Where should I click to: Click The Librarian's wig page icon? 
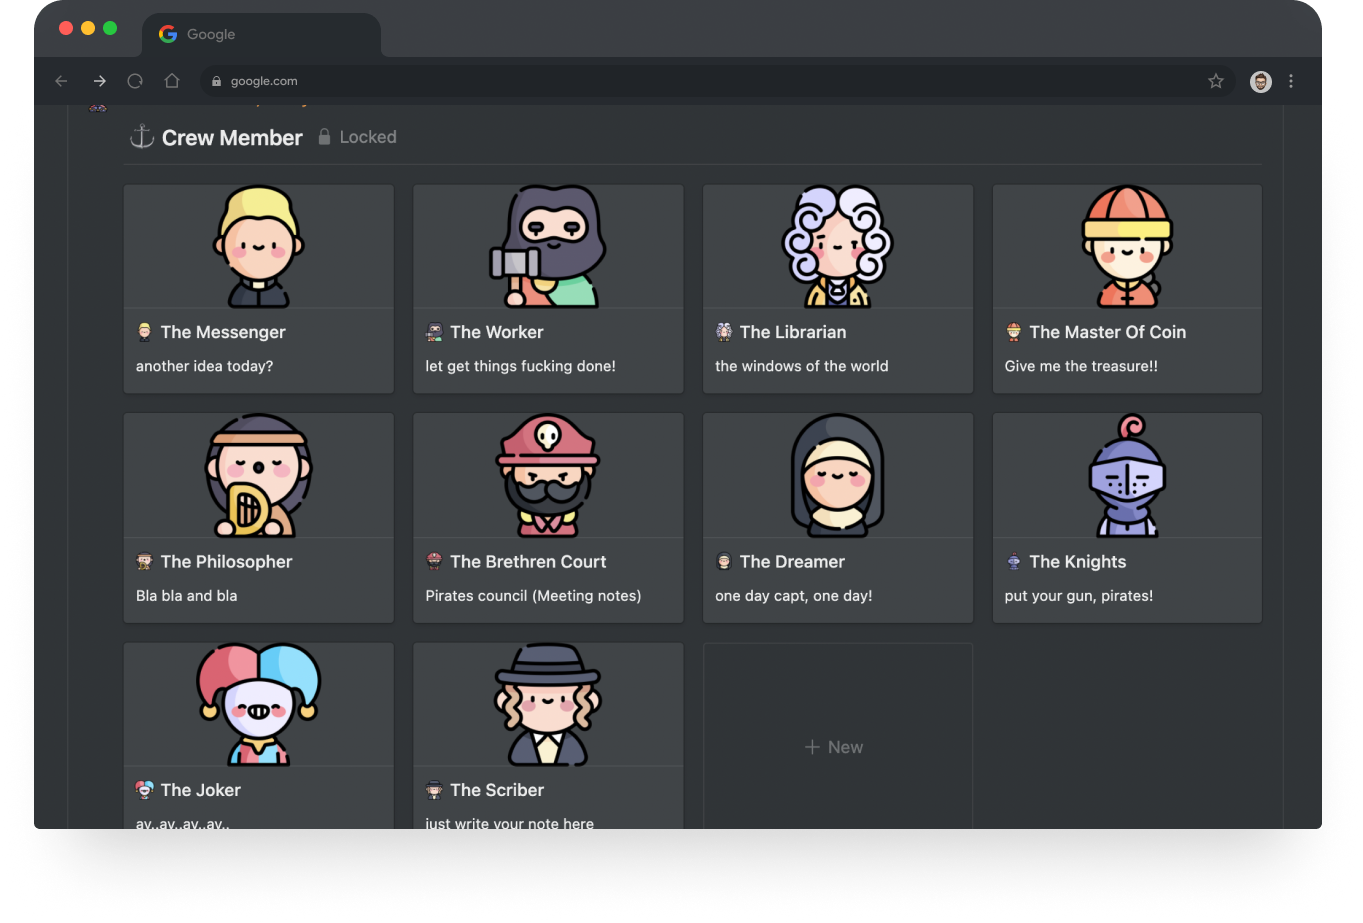723,331
